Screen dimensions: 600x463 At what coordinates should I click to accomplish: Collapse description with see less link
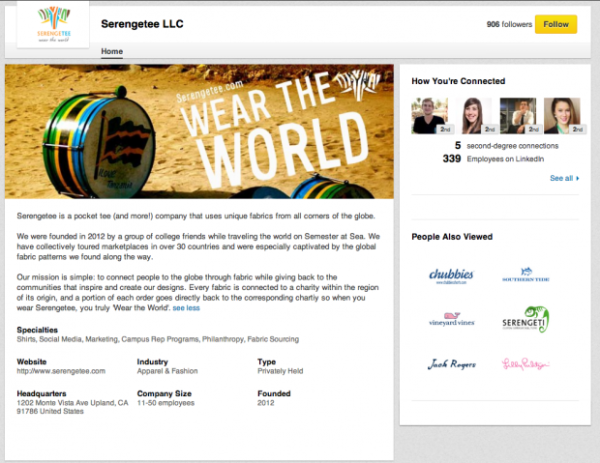pos(186,308)
